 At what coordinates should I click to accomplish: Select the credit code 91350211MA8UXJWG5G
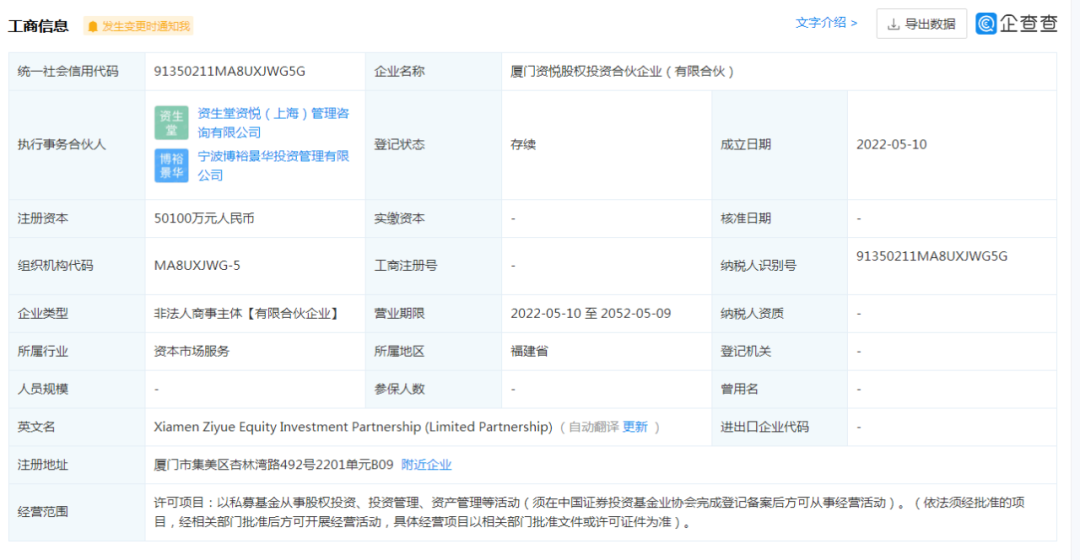pos(229,72)
